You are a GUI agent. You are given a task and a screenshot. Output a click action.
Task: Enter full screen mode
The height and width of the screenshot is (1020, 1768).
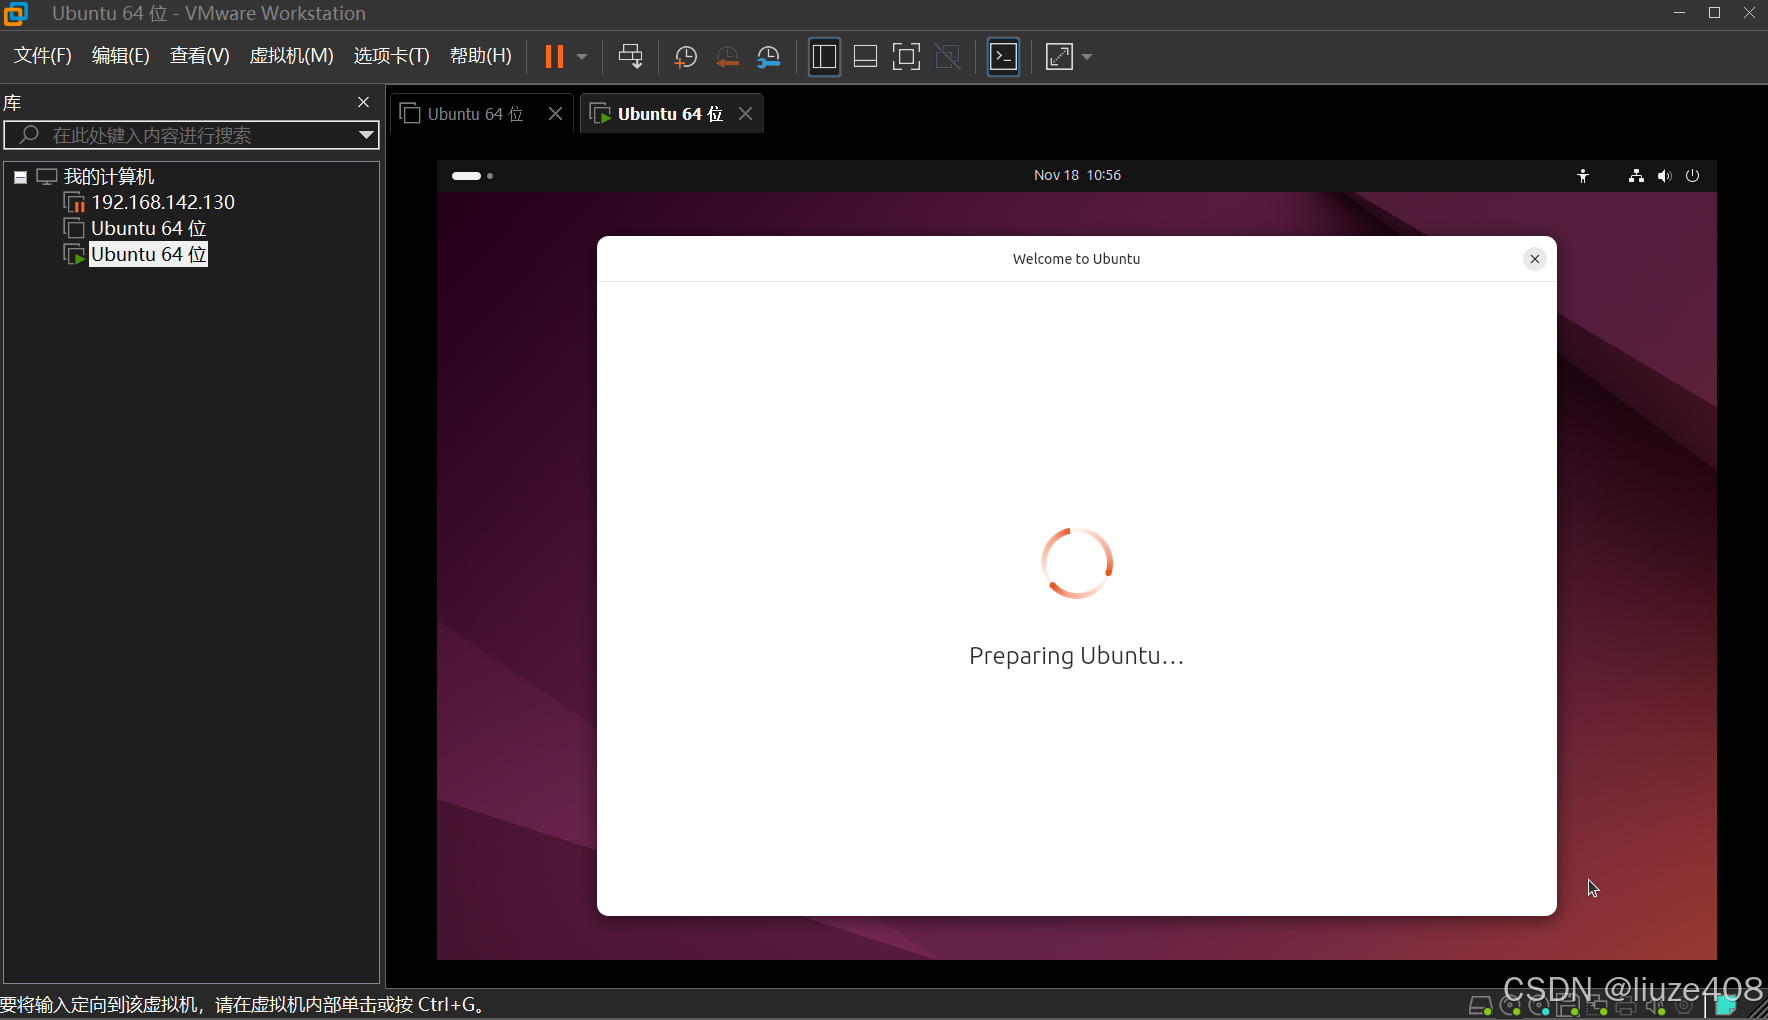[906, 57]
